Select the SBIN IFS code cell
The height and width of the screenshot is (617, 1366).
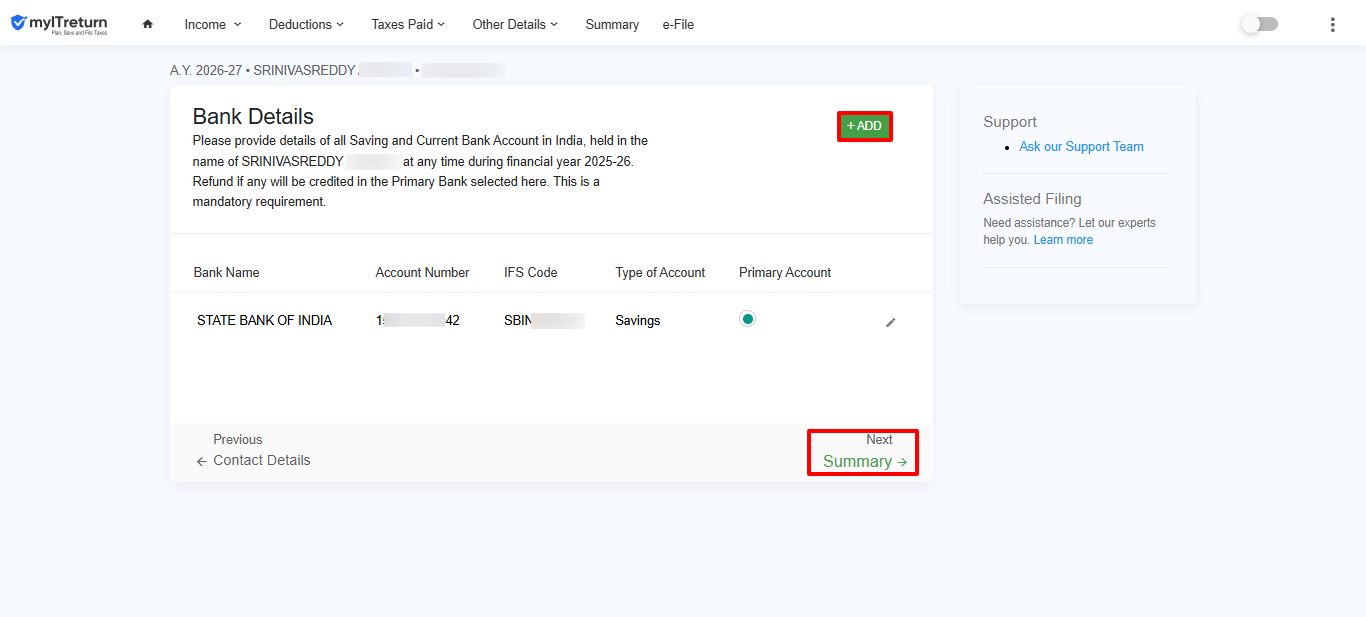(544, 321)
